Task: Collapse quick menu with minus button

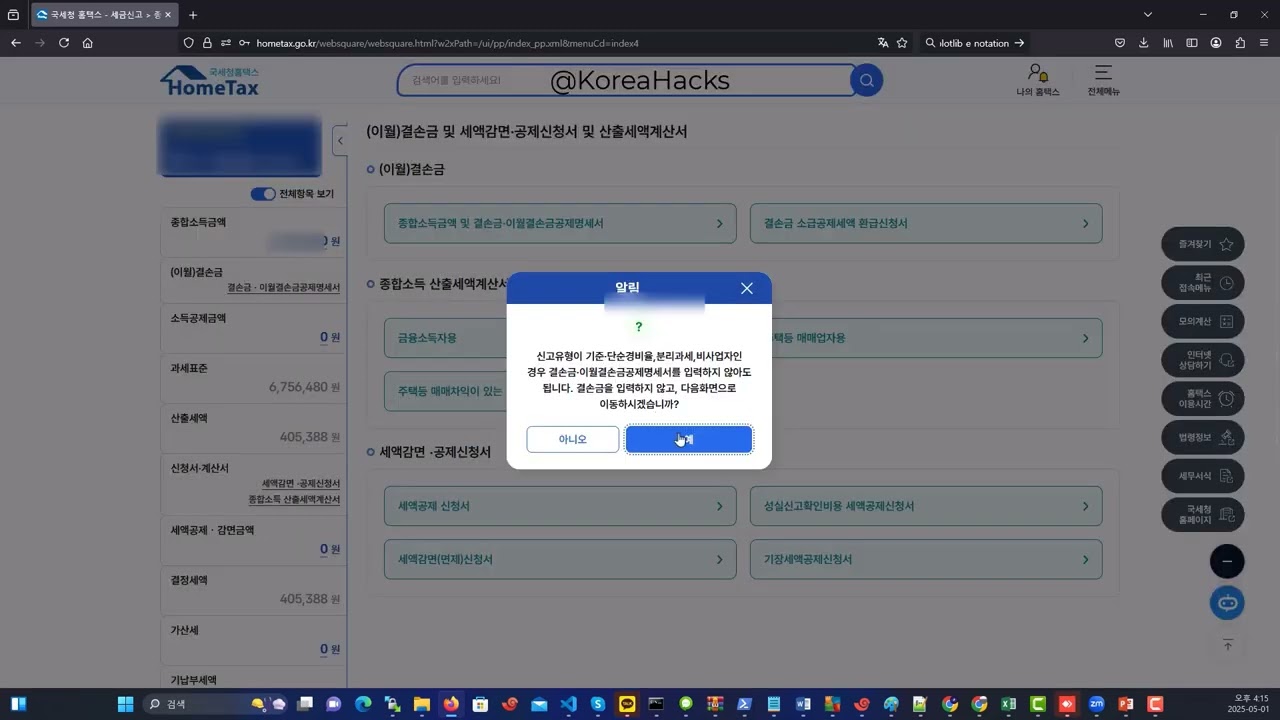Action: click(x=1227, y=561)
